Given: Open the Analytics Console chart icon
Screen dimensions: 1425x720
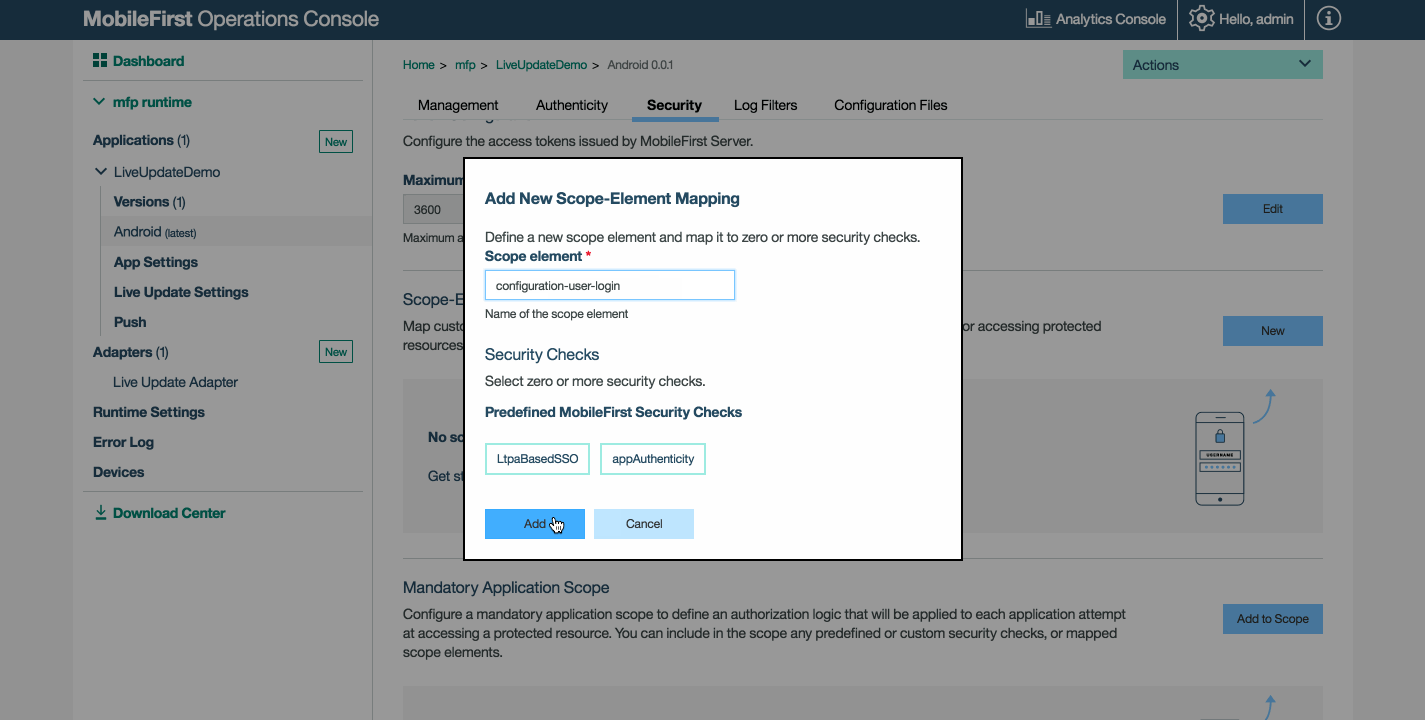Looking at the screenshot, I should click(x=1038, y=19).
